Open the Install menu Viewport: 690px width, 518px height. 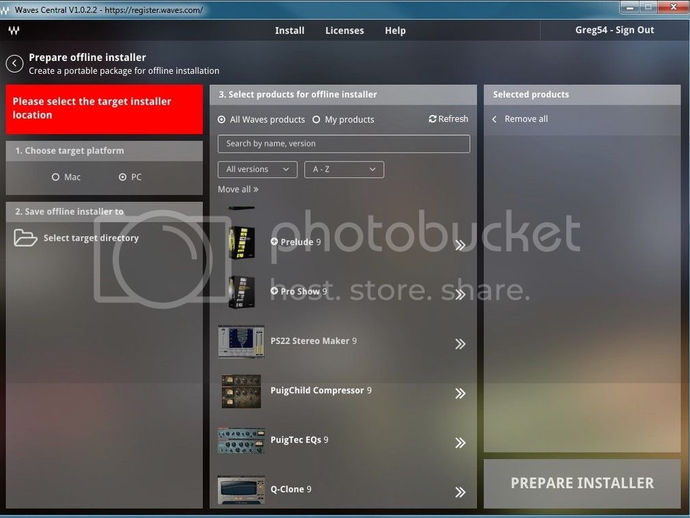coord(290,30)
